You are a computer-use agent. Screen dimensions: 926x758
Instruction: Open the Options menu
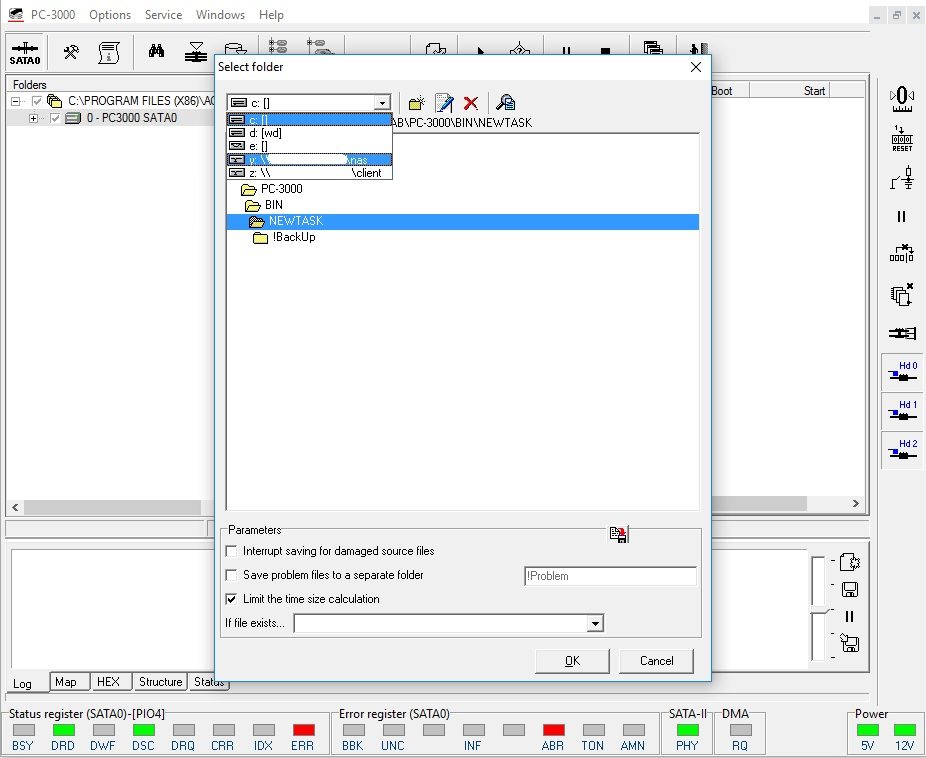pyautogui.click(x=110, y=15)
